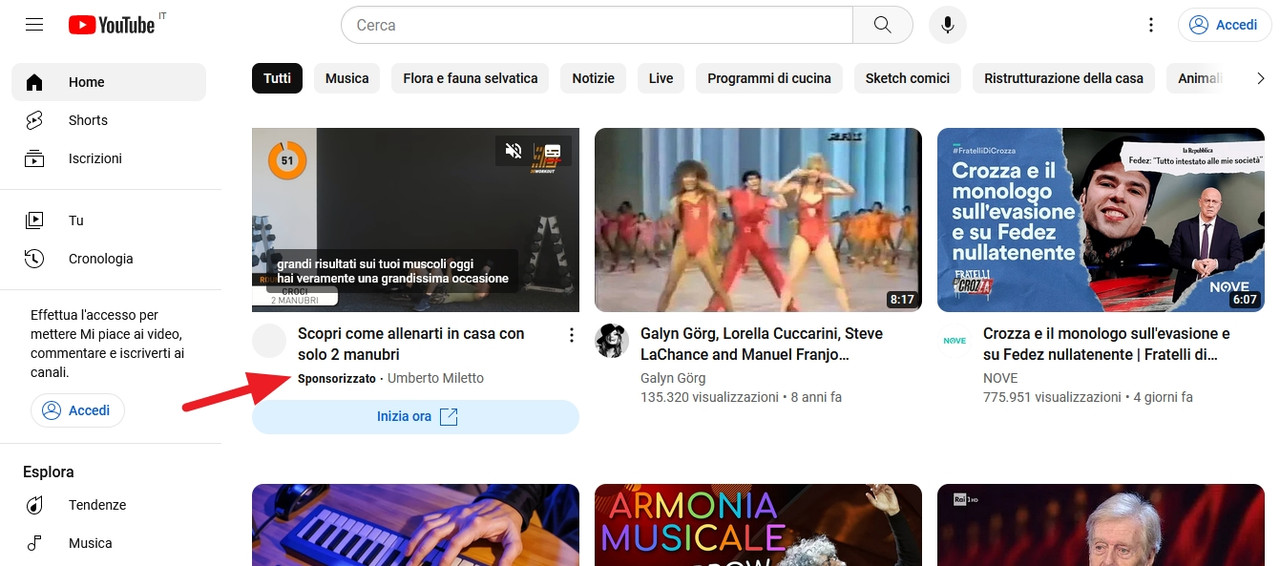Unmute the sponsored video preview
This screenshot has width=1280, height=566.
(x=514, y=151)
